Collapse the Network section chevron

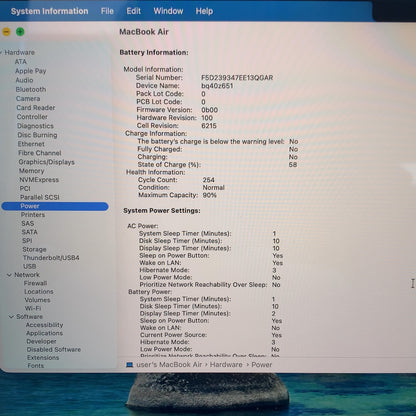[9, 275]
